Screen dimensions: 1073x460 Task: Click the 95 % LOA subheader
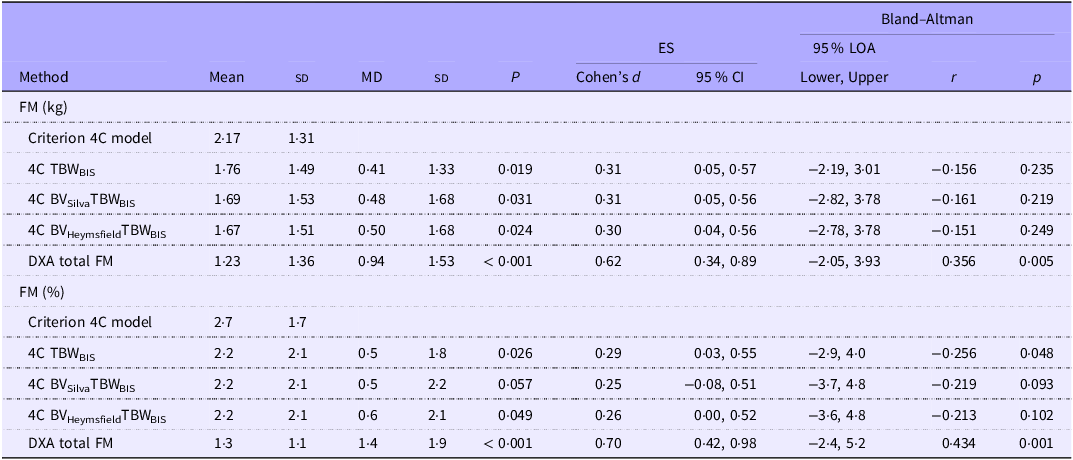[842, 49]
